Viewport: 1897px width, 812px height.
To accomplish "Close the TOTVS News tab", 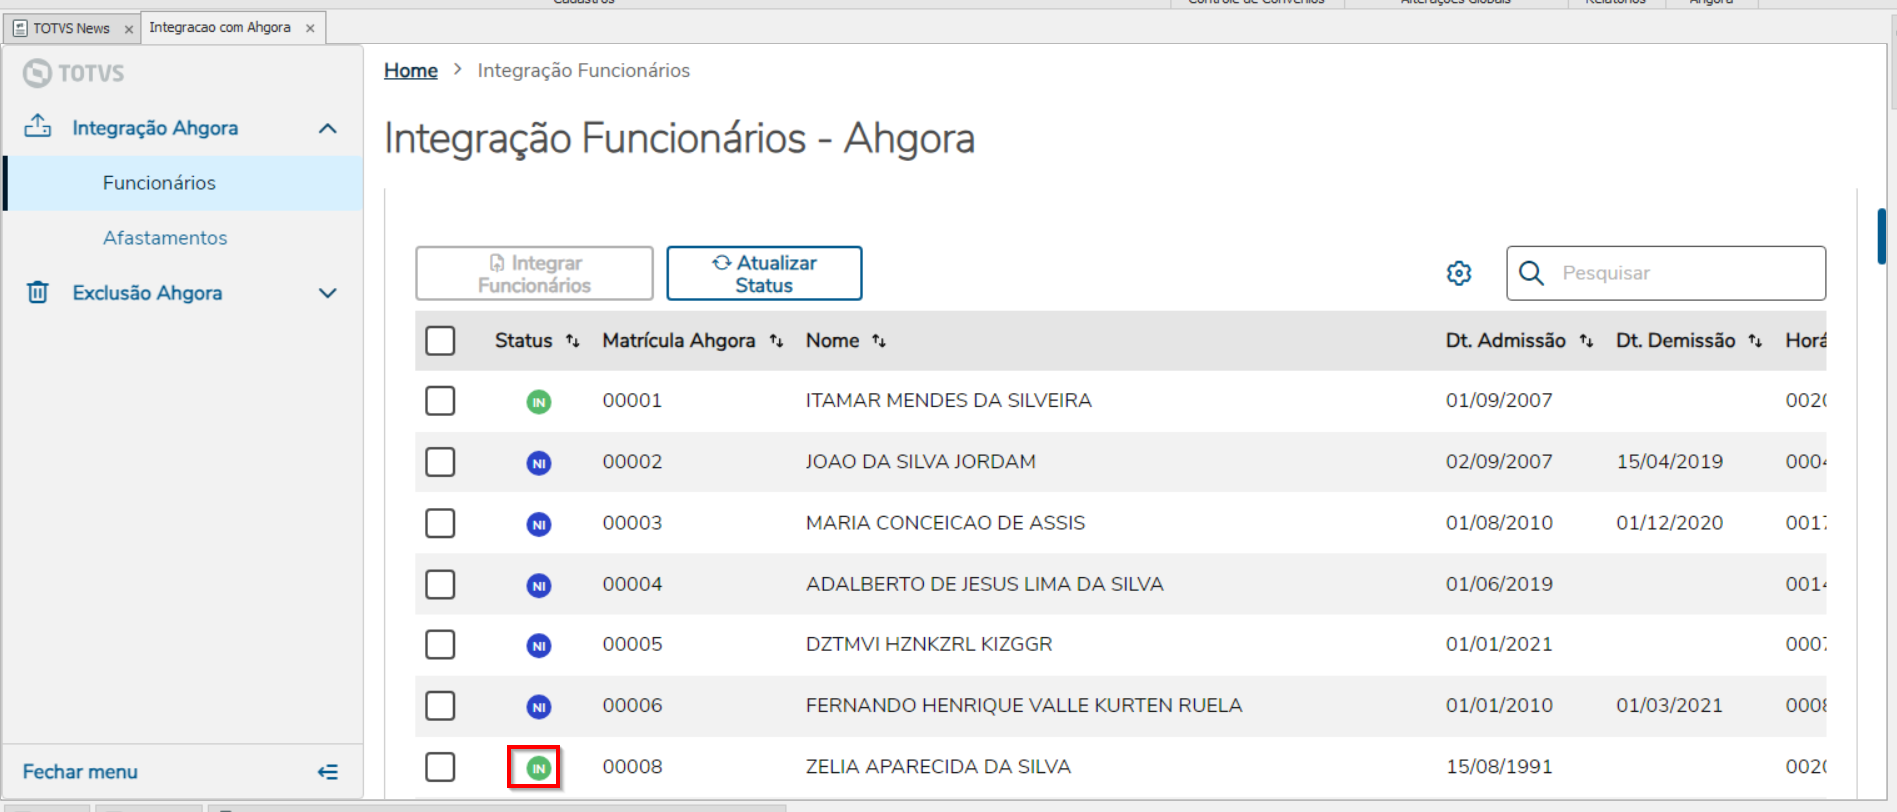I will pyautogui.click(x=128, y=29).
